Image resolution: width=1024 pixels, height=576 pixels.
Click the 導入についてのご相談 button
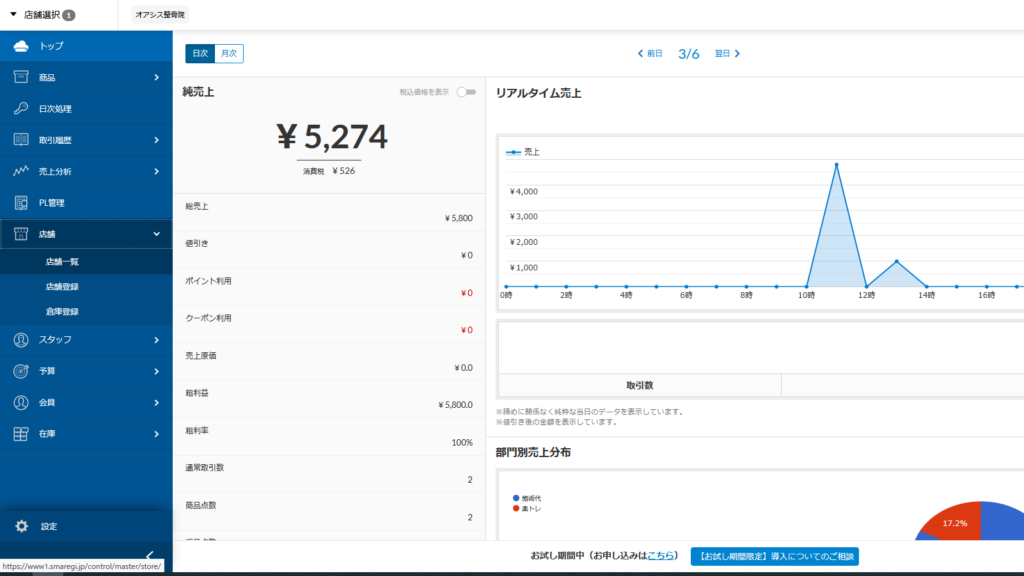774,556
